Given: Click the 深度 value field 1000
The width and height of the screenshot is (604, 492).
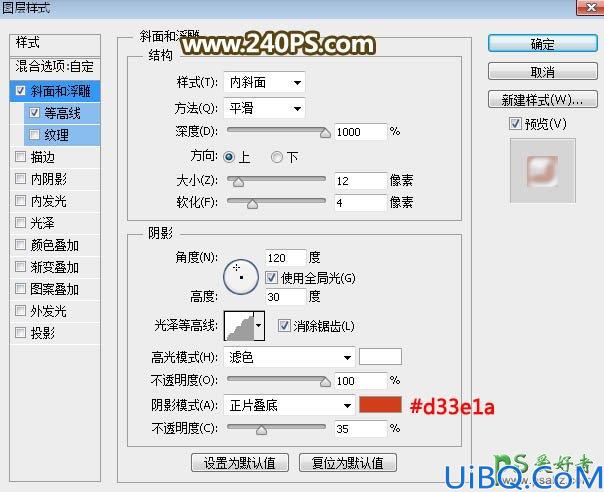Looking at the screenshot, I should 360,132.
